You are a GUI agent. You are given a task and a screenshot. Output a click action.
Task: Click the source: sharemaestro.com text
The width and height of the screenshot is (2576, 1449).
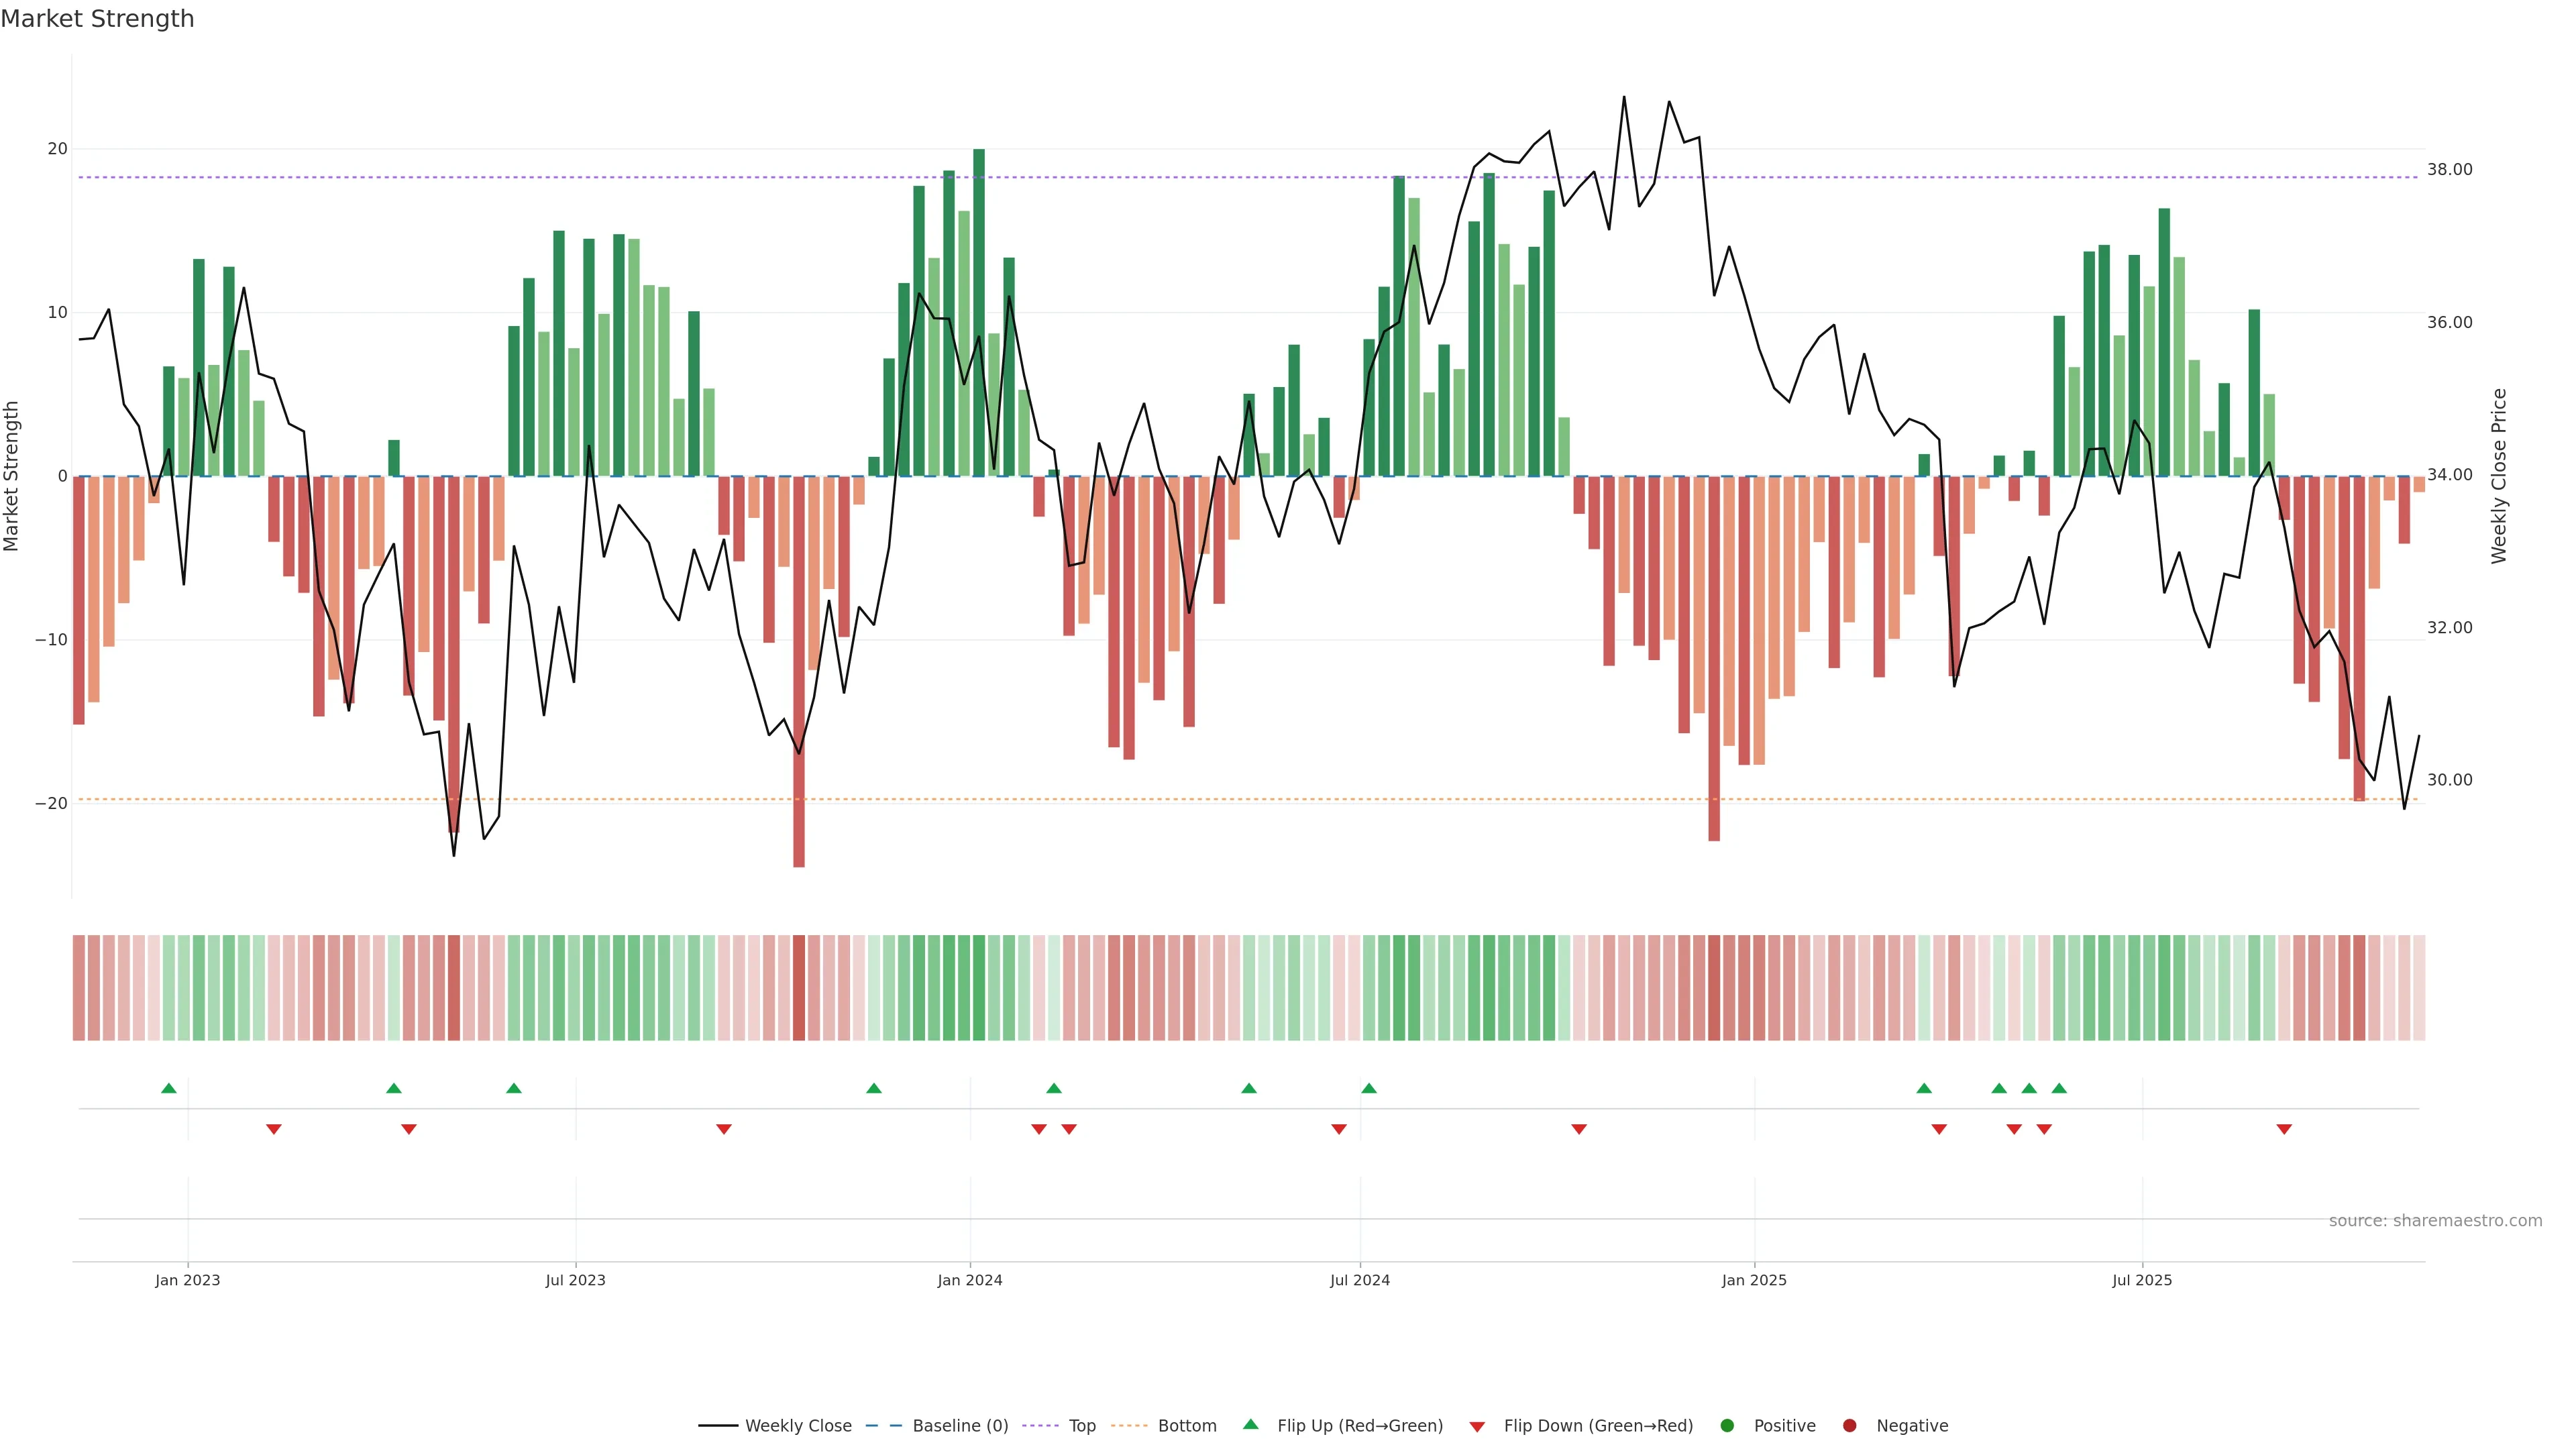[2435, 1220]
